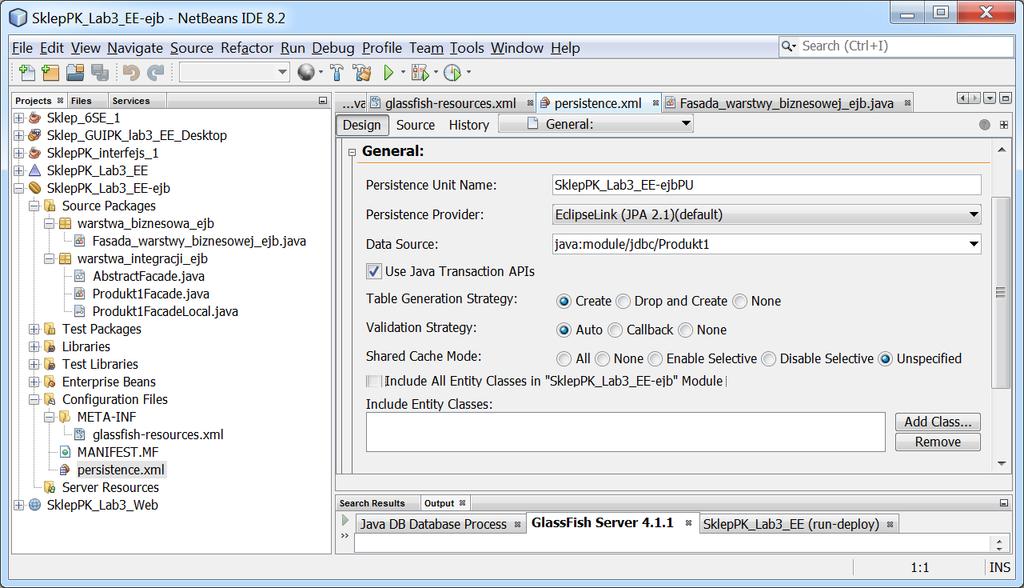Select Auto validation strategy
Screen dimensions: 1024x588
point(564,330)
